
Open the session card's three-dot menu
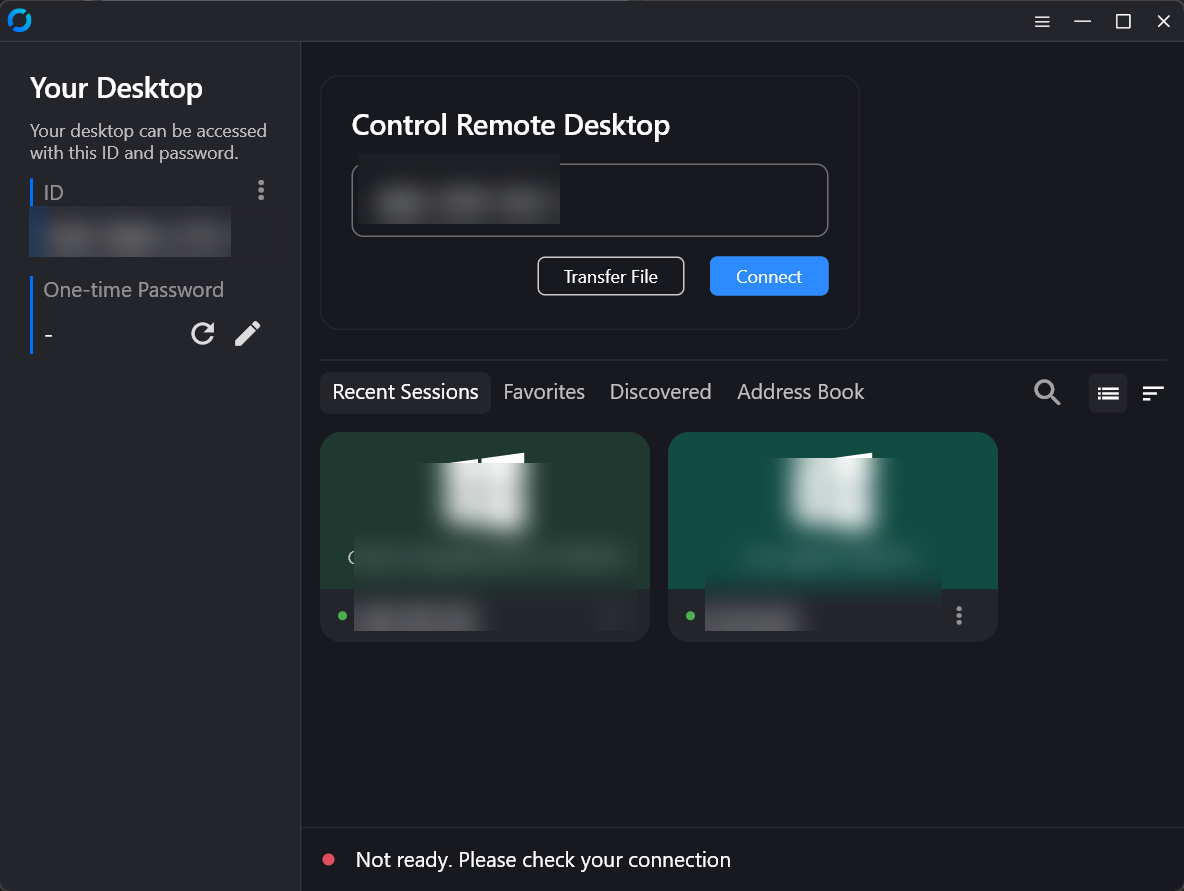coord(959,615)
